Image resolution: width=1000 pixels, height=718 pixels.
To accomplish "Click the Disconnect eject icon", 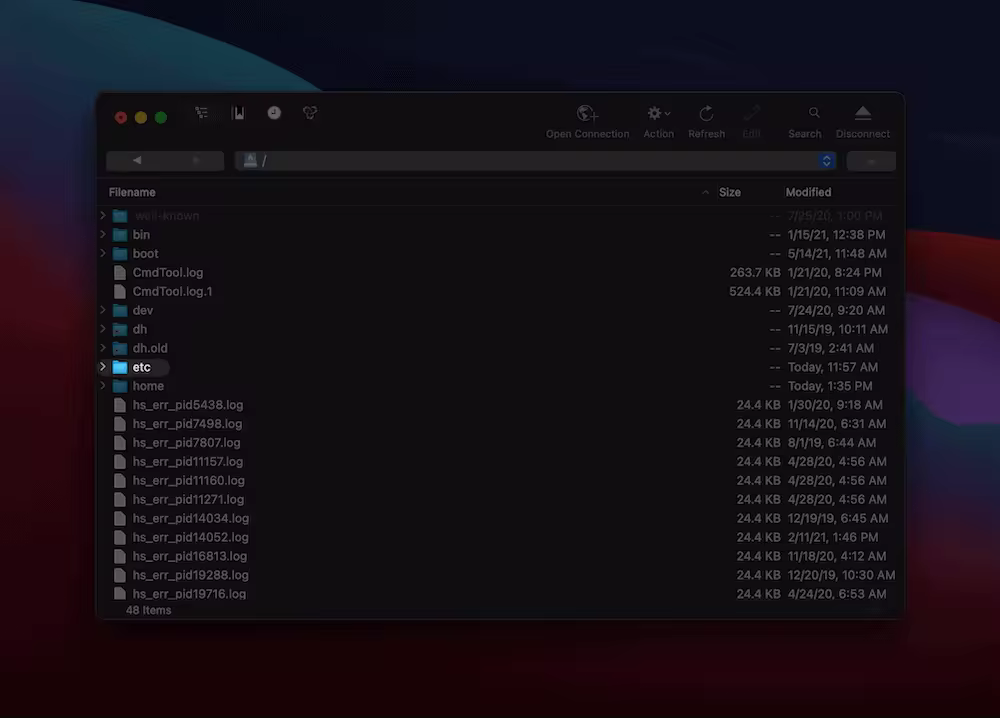I will [x=863, y=114].
